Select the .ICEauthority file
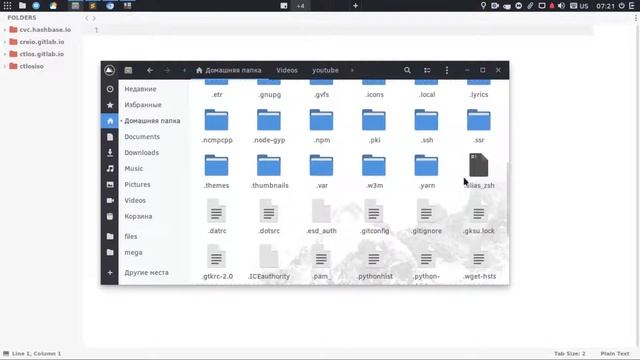The image size is (640, 360). pos(269,262)
